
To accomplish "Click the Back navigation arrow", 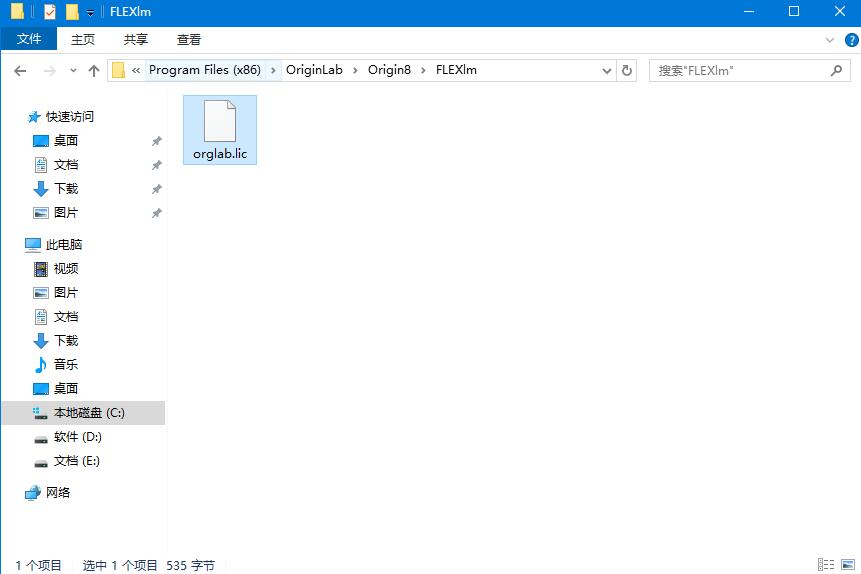I will click(20, 71).
